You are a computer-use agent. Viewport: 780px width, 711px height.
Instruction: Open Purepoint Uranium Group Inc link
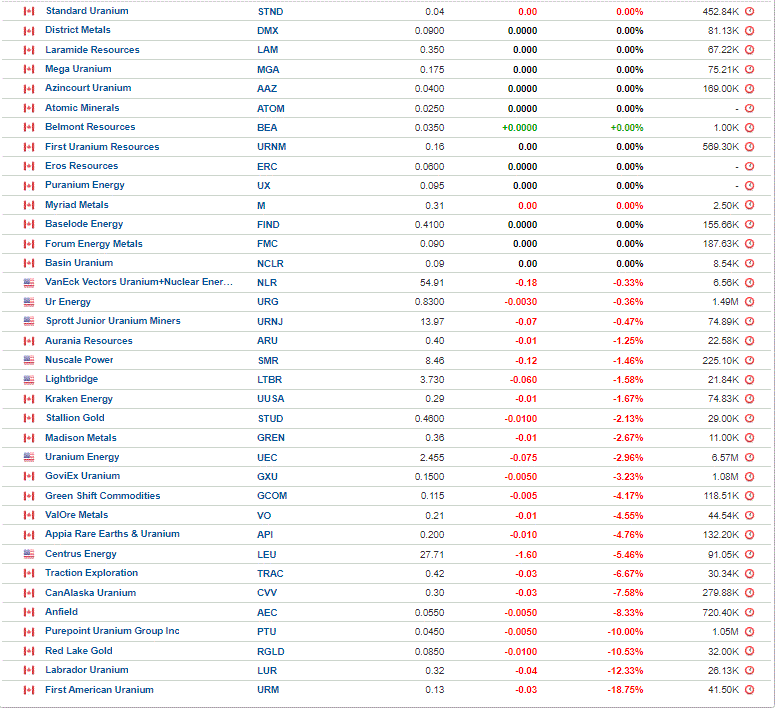pos(112,631)
